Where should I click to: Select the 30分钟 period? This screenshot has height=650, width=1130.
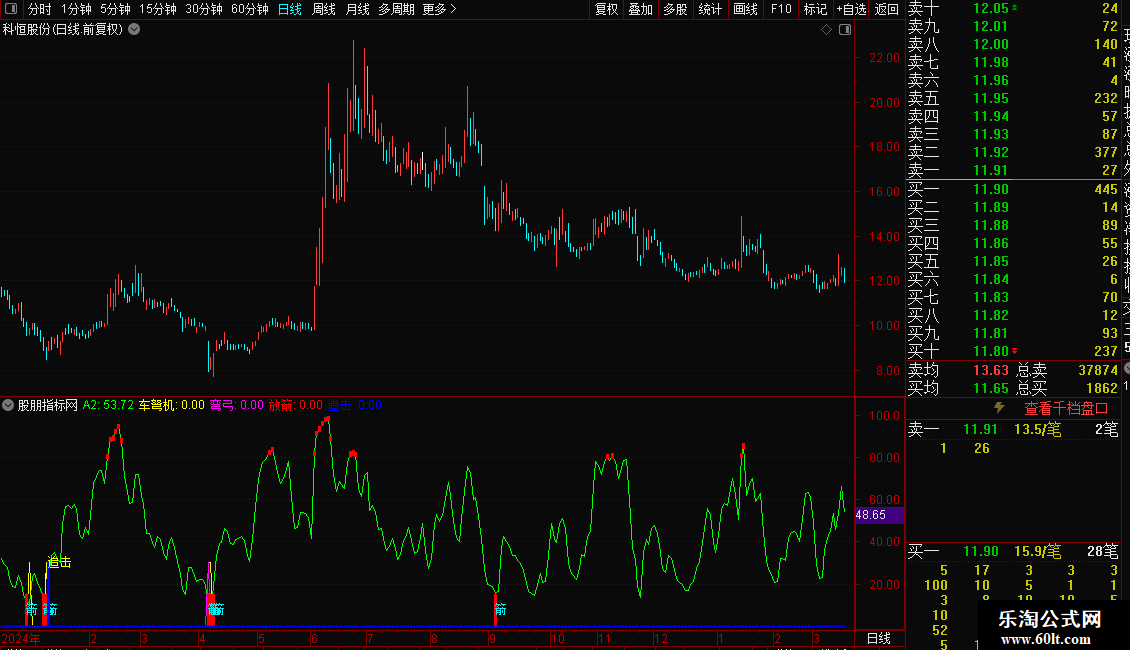click(x=204, y=9)
